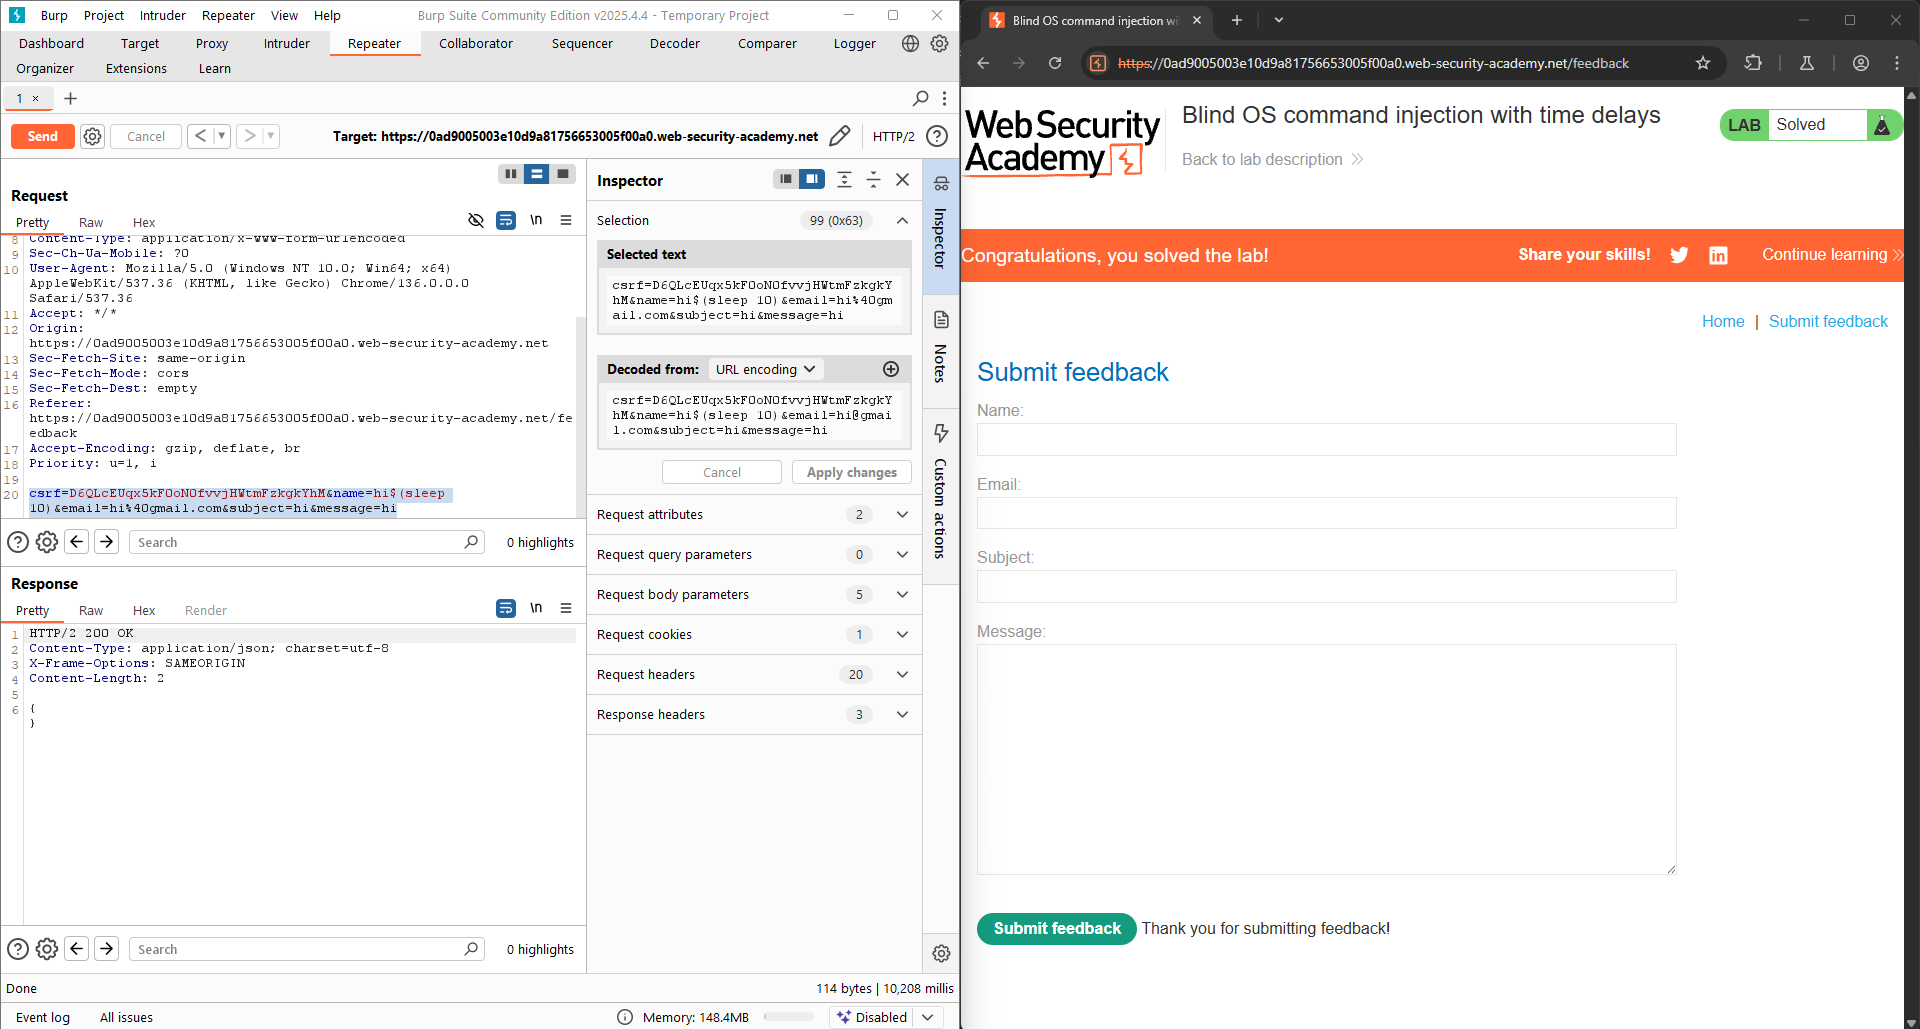
Task: Switch to the Proxy tab
Action: point(212,43)
